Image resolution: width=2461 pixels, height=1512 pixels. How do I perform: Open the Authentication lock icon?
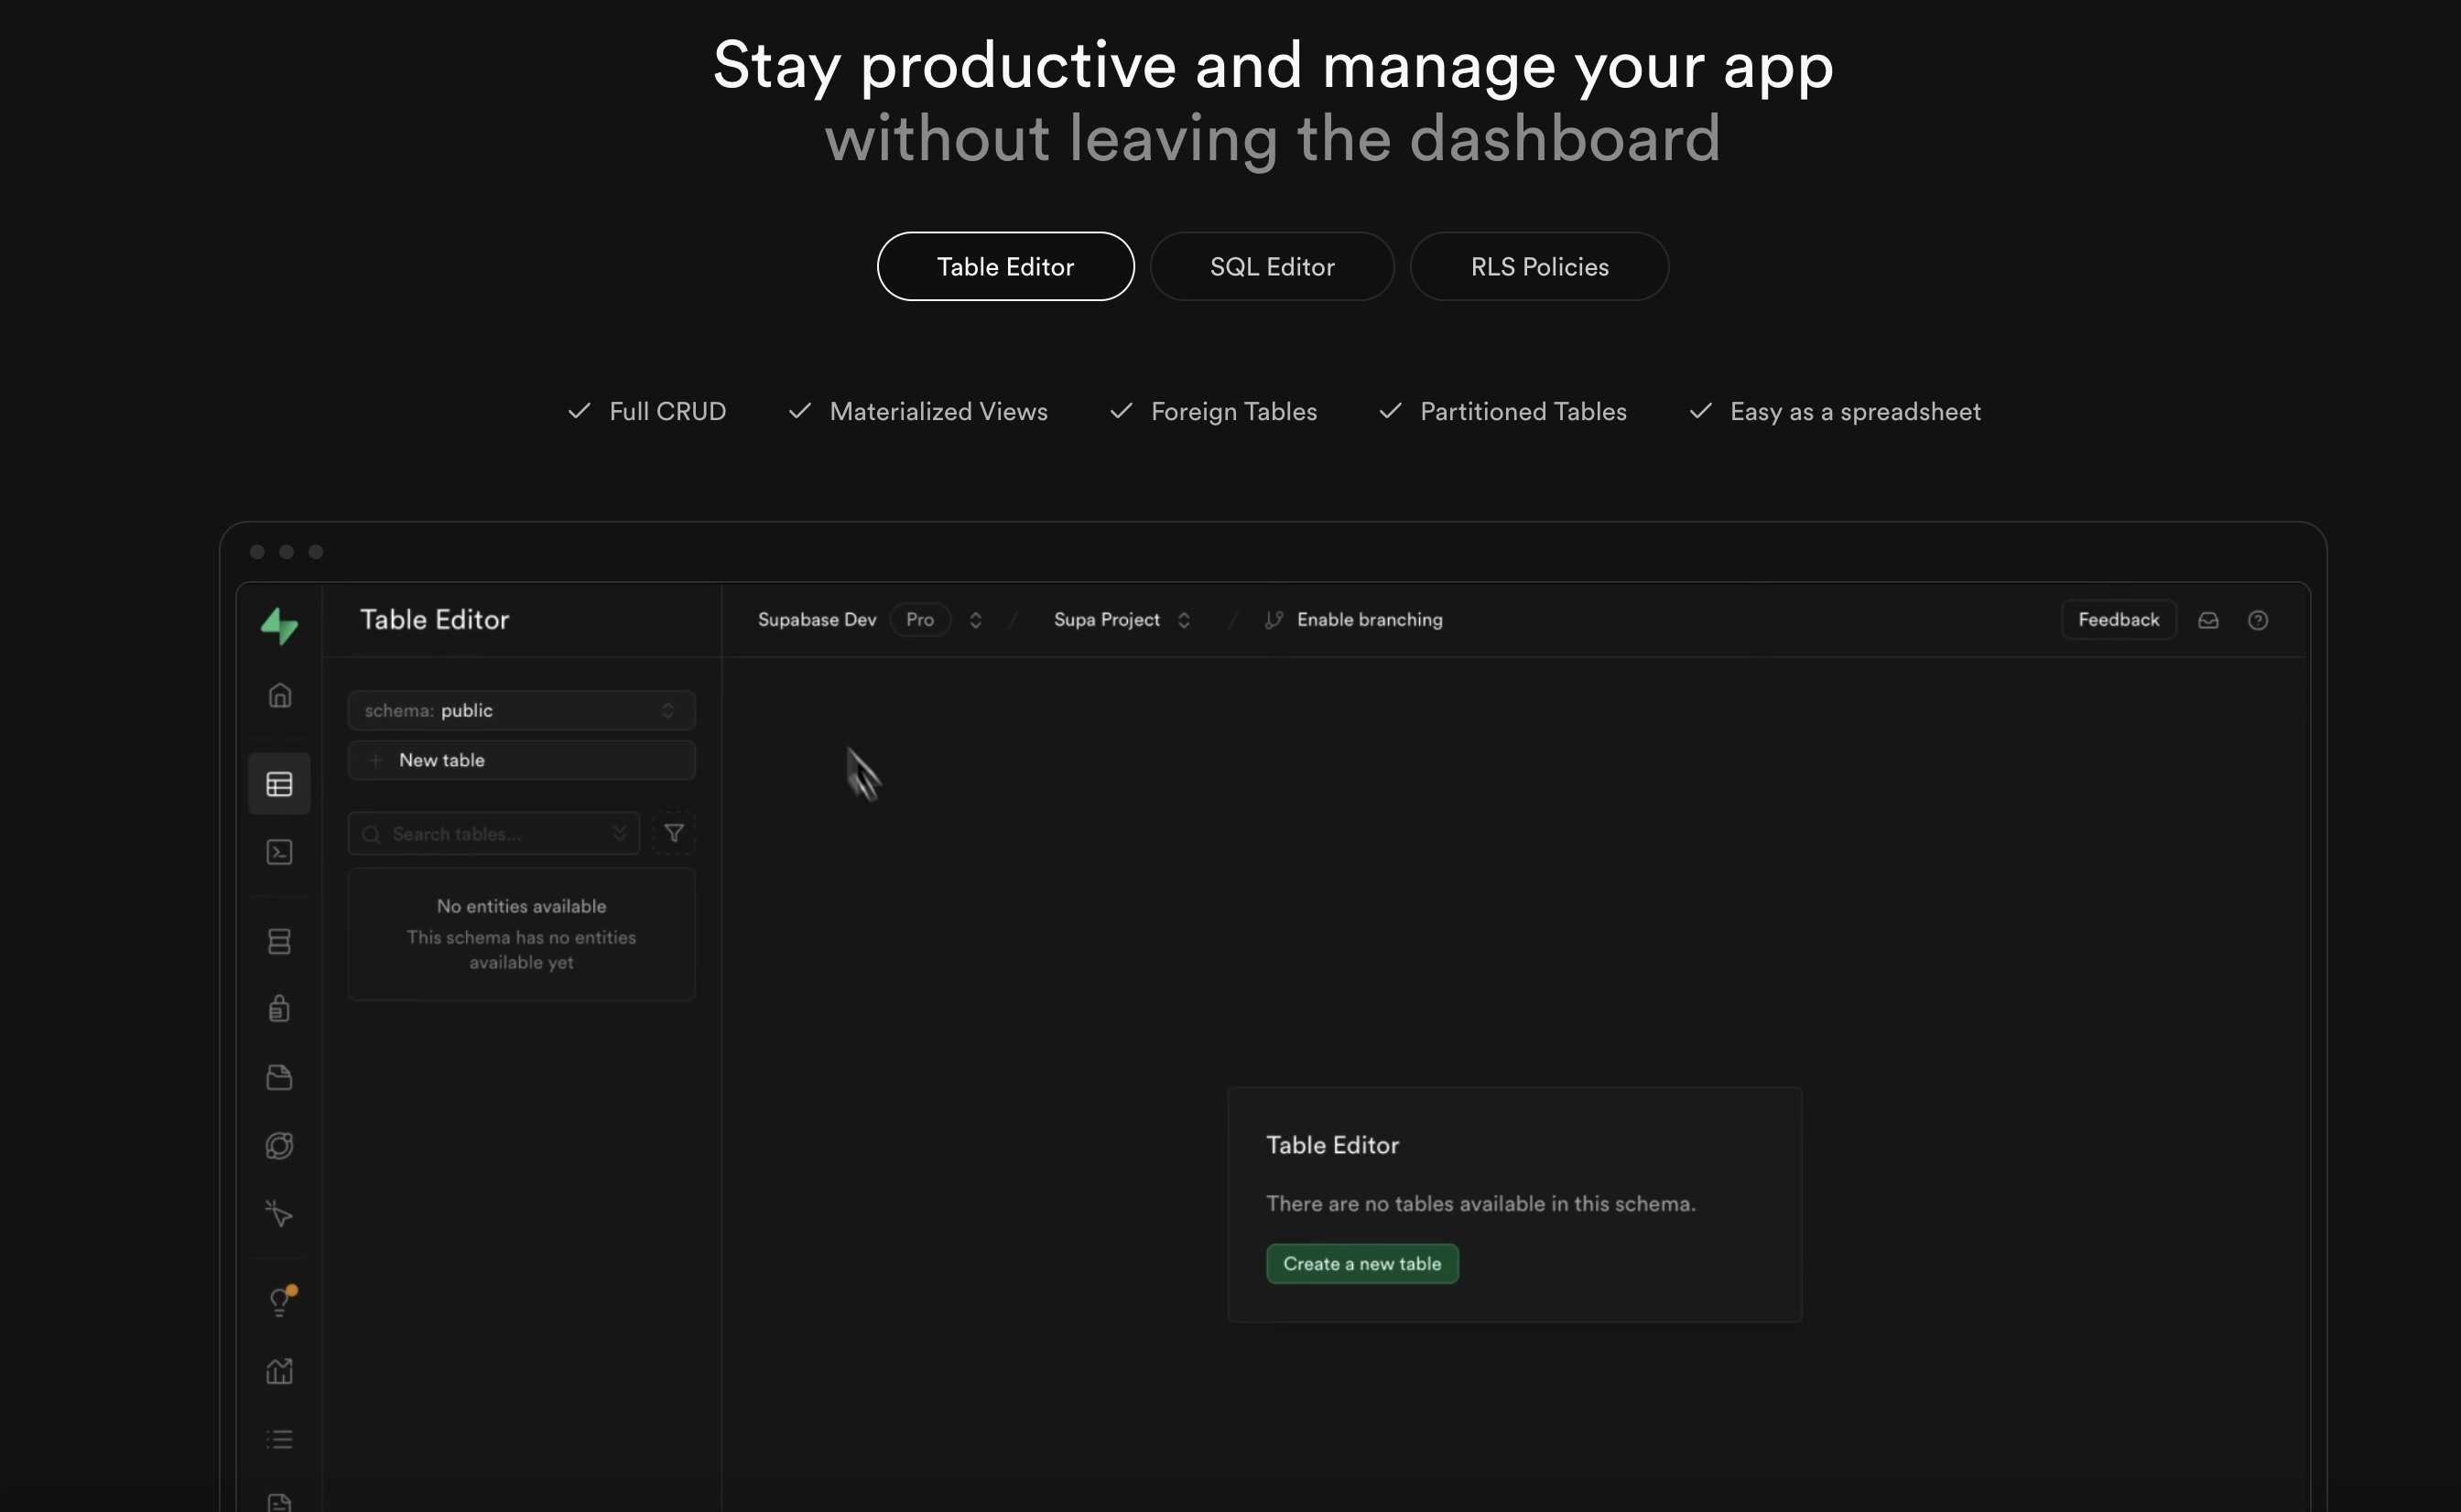click(x=279, y=1008)
